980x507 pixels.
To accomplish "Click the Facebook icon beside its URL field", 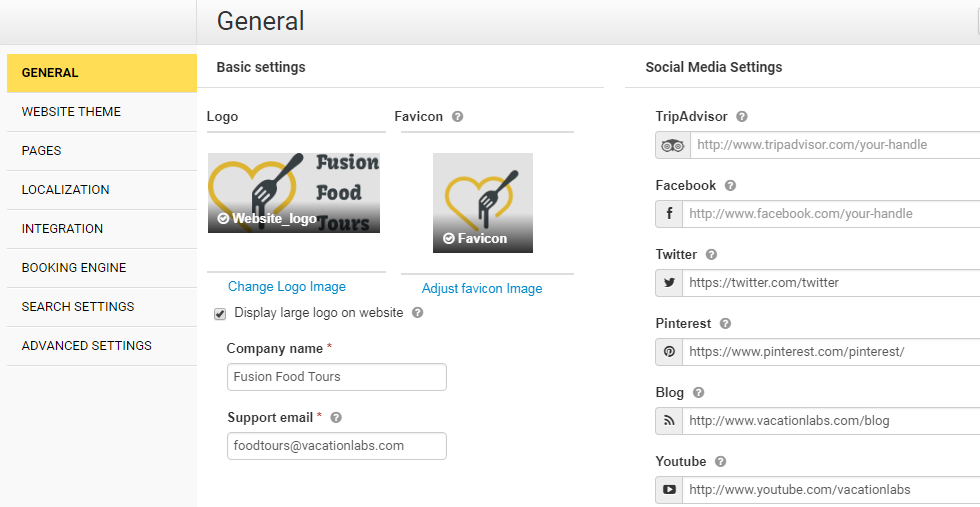I will coord(669,214).
